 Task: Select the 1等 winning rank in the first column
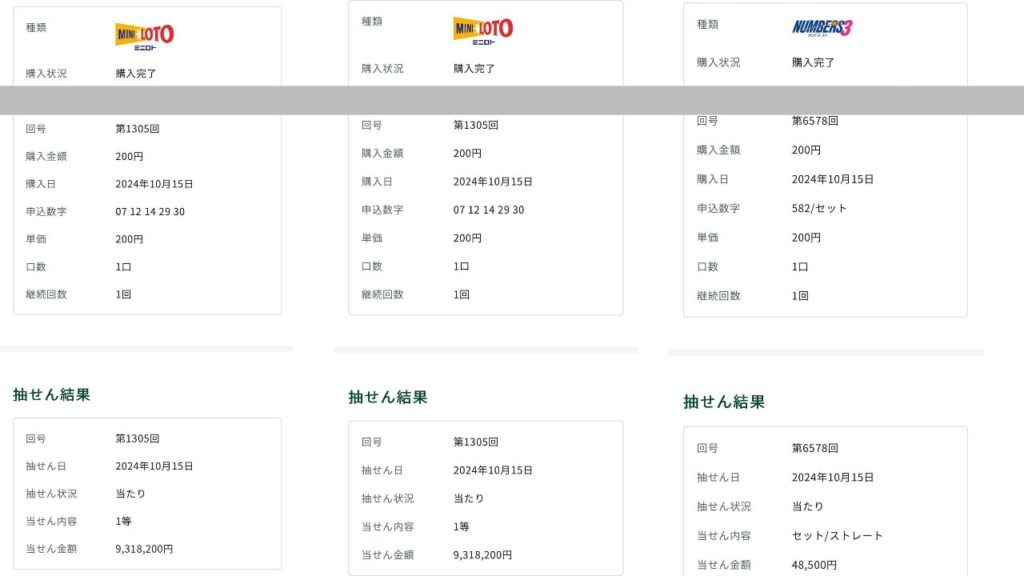coord(124,521)
